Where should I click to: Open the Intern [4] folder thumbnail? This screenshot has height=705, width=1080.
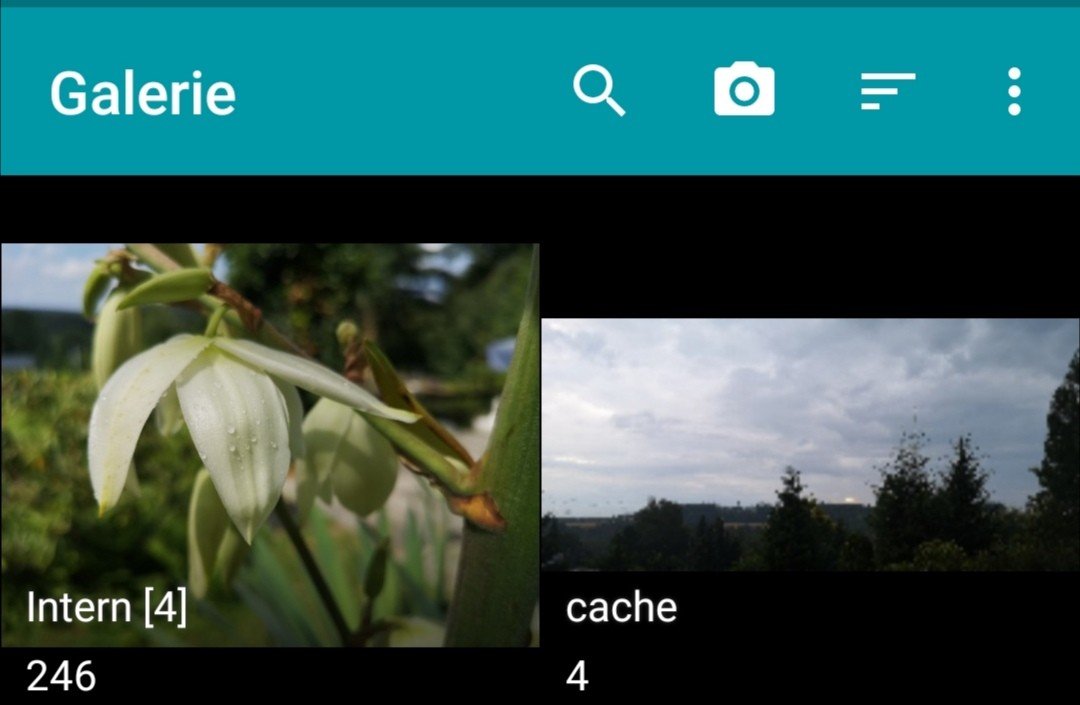click(270, 445)
